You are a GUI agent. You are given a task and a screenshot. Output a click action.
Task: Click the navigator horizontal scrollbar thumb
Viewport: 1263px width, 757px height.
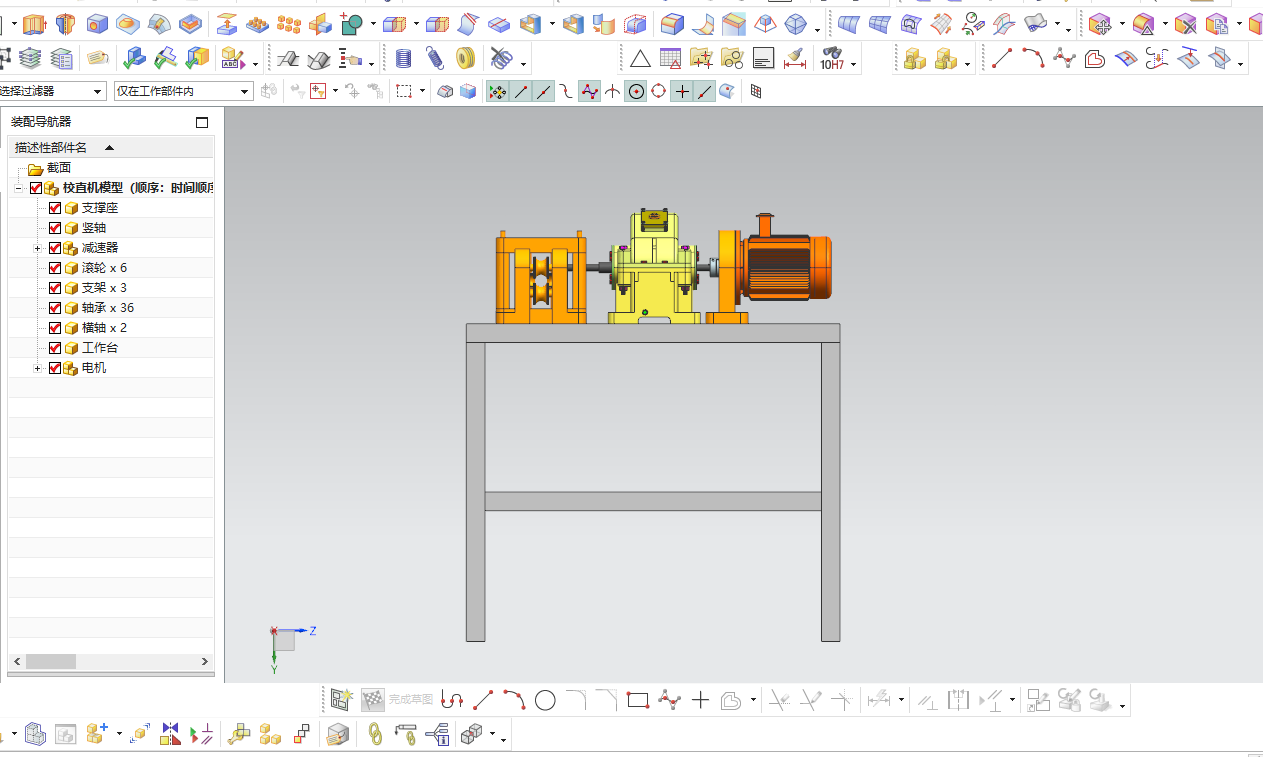click(51, 661)
